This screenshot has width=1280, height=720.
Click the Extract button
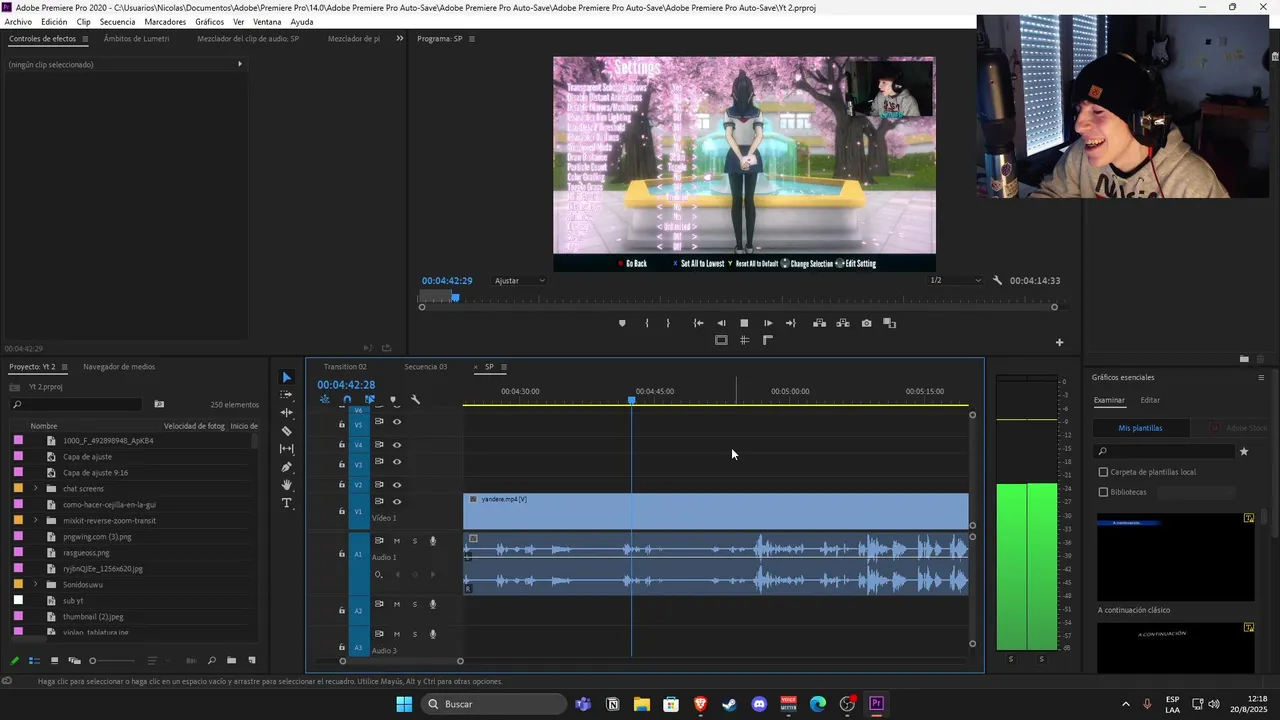pos(843,323)
